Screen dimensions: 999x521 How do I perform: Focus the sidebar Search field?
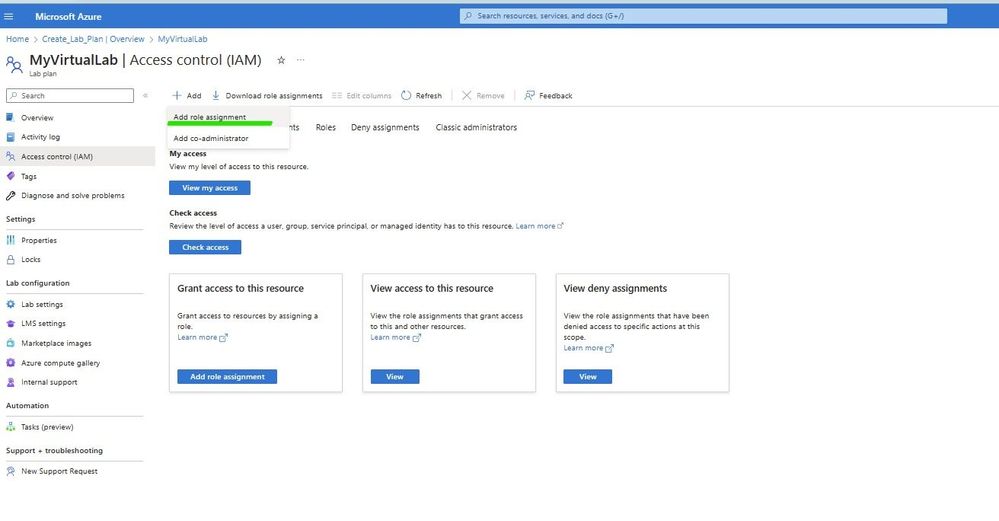[x=70, y=96]
